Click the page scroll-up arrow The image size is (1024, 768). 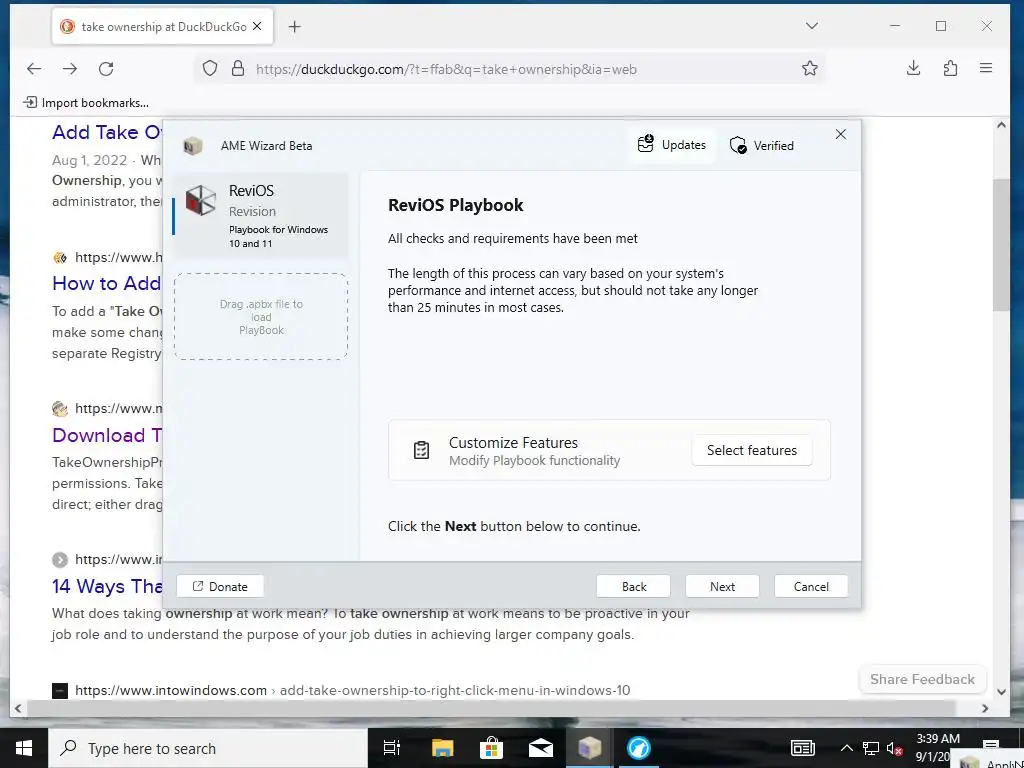[x=1001, y=125]
